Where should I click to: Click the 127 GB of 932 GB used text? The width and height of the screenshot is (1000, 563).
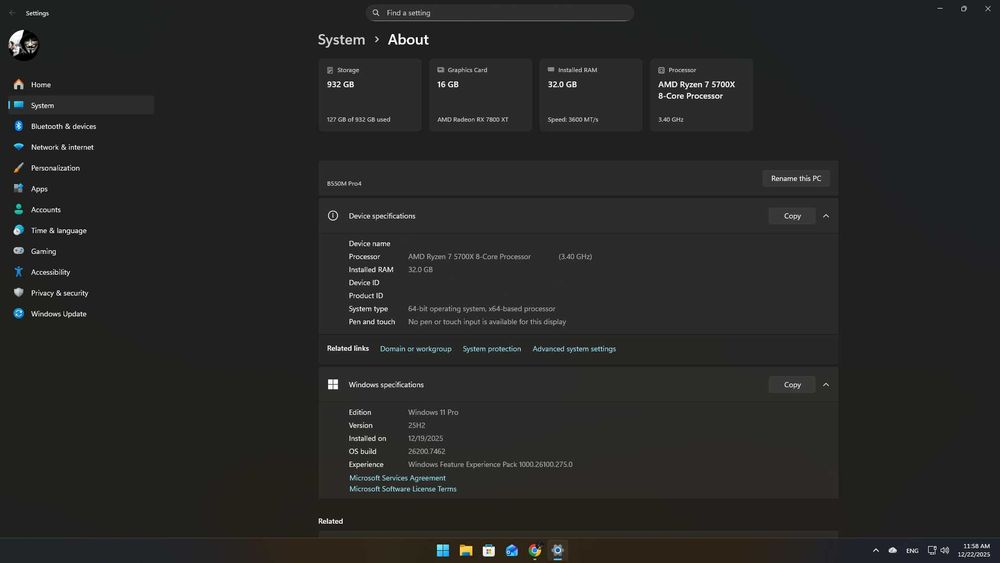(x=358, y=119)
